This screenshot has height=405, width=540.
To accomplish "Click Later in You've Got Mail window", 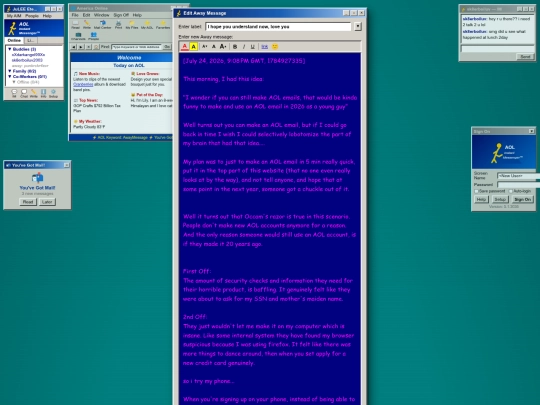I will tap(47, 202).
